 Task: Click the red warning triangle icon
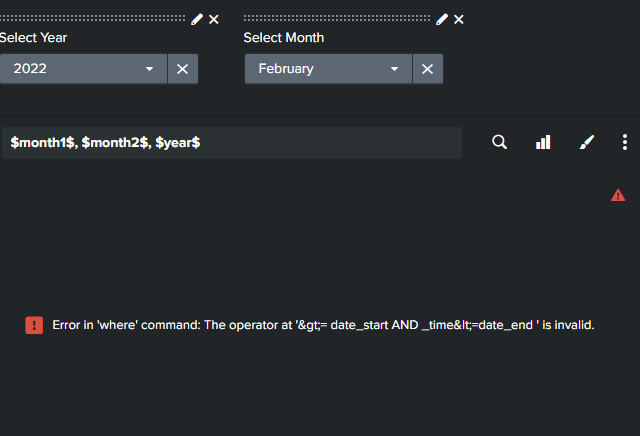(618, 195)
